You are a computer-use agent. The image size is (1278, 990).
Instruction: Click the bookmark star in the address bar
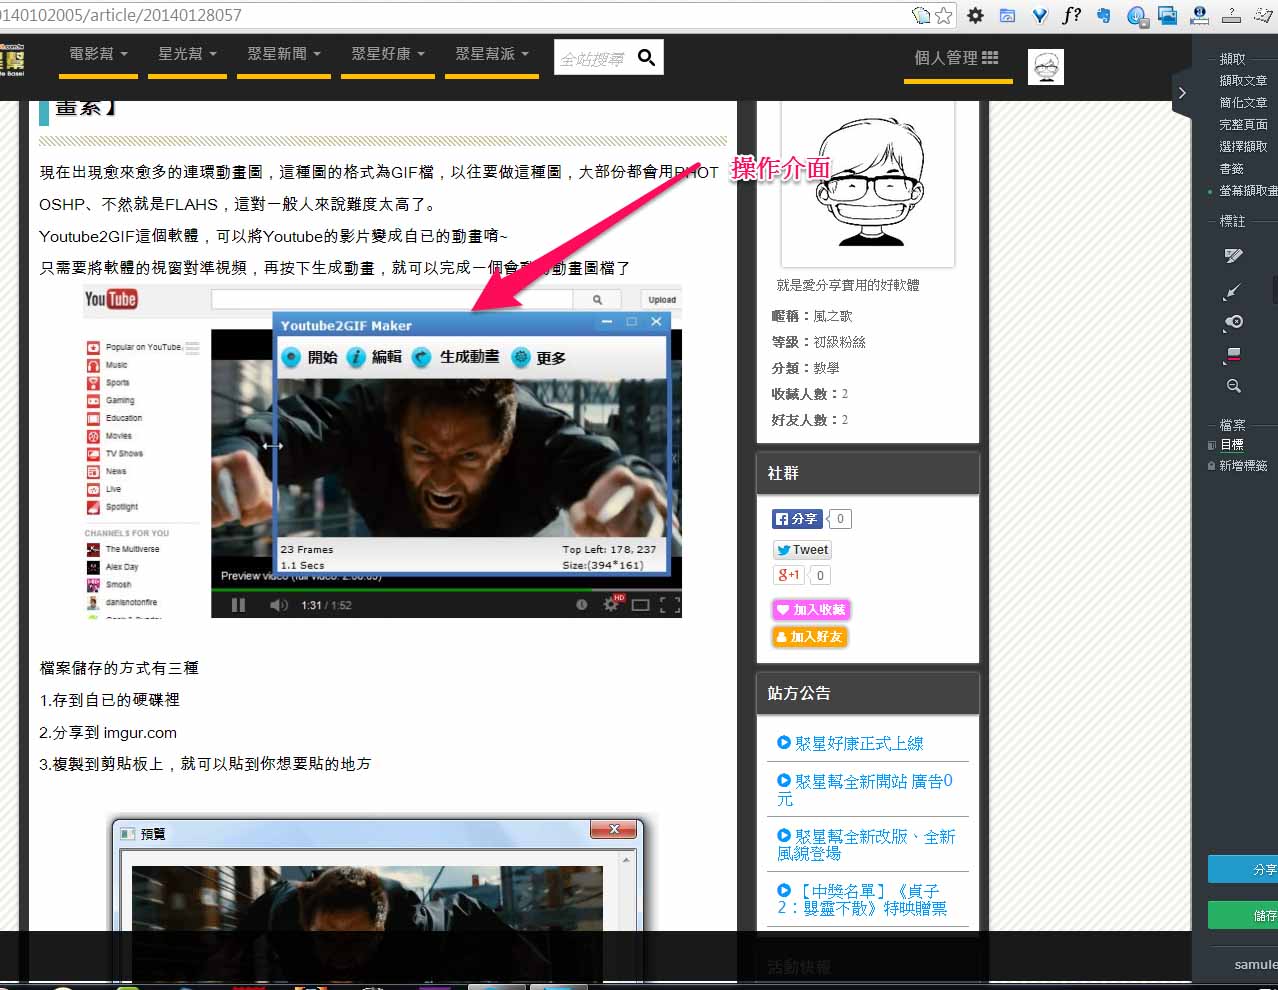(943, 15)
